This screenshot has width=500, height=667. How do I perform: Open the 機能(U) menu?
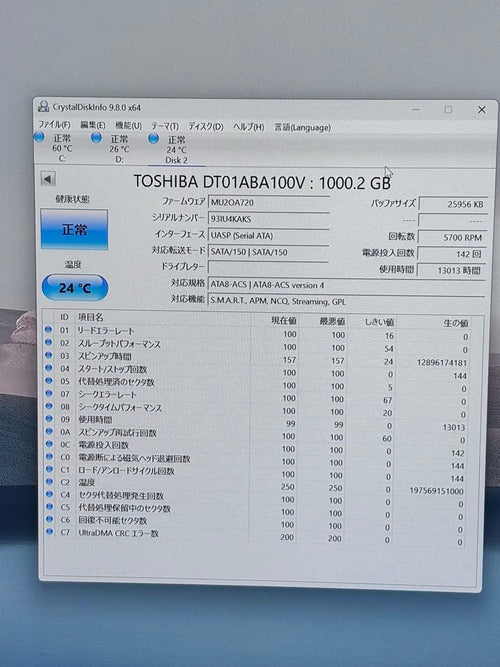click(x=129, y=126)
